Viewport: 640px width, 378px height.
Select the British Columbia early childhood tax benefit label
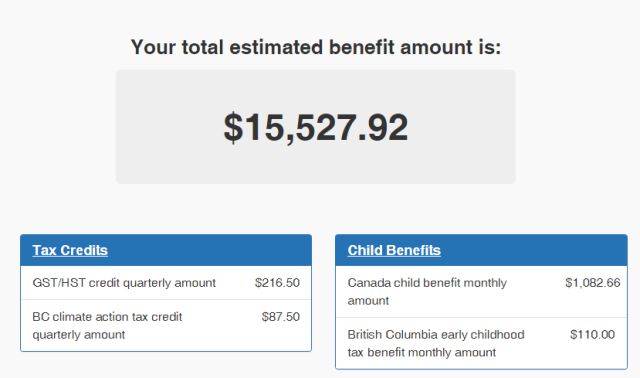[x=436, y=343]
